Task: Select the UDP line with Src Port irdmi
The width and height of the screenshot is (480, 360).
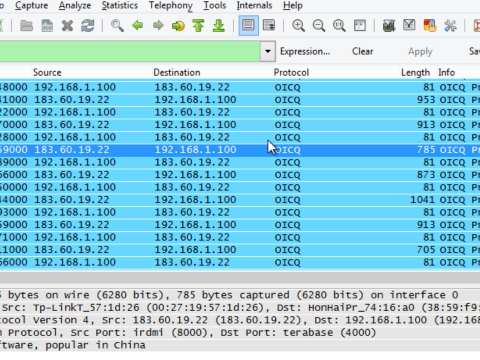Action: pos(240,332)
